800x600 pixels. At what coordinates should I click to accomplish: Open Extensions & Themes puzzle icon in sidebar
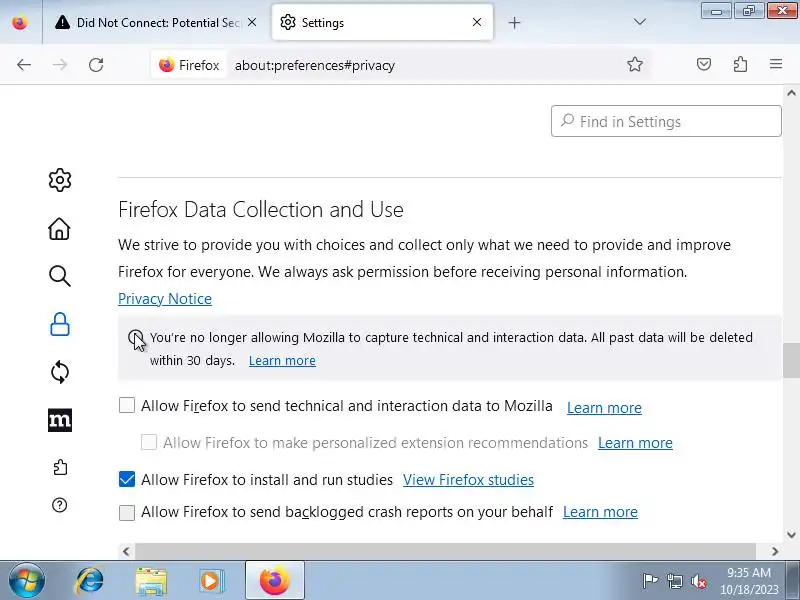(60, 467)
